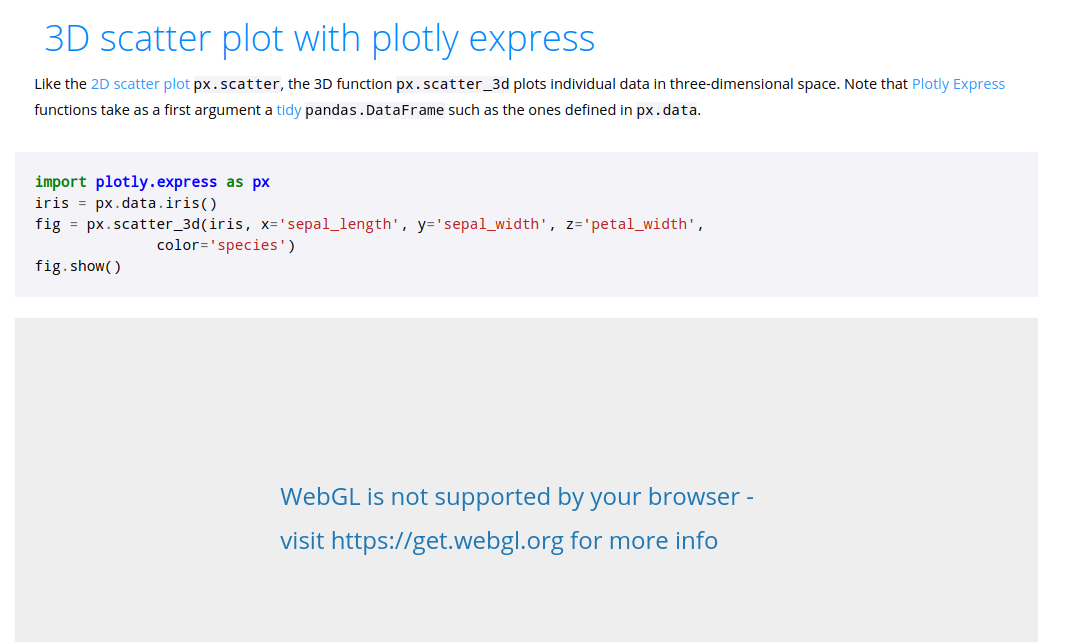Click the https://get.webgl.org URL text
This screenshot has height=642, width=1077.
click(x=447, y=540)
